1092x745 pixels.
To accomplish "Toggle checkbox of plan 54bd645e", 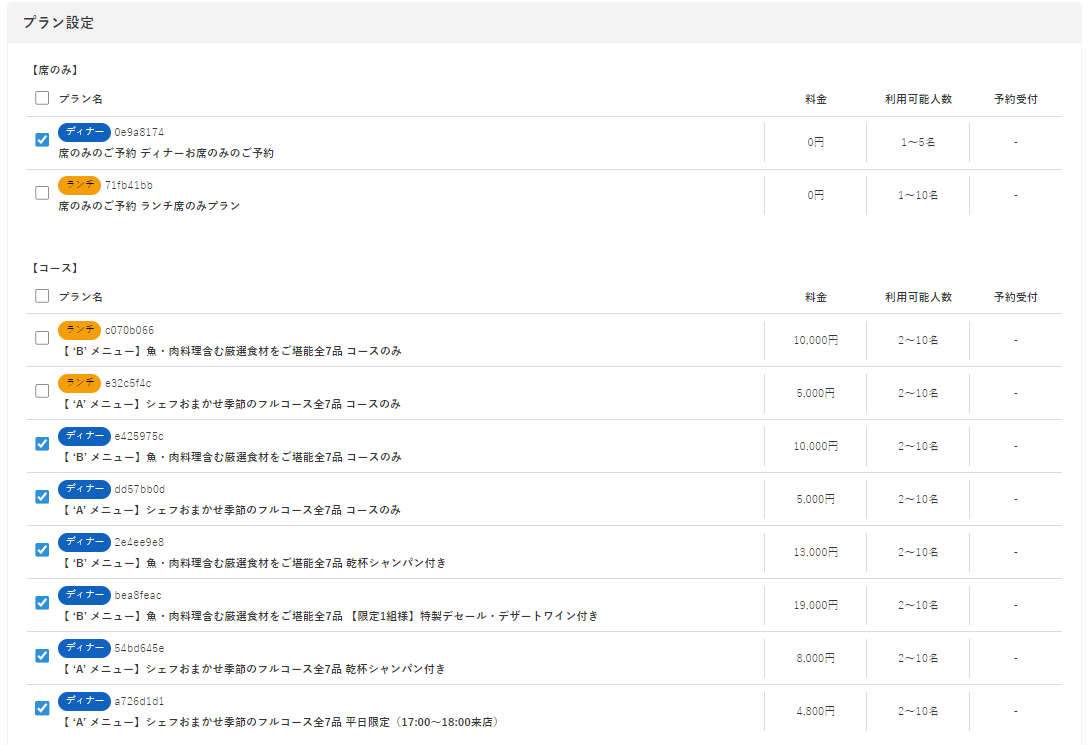I will pyautogui.click(x=42, y=656).
